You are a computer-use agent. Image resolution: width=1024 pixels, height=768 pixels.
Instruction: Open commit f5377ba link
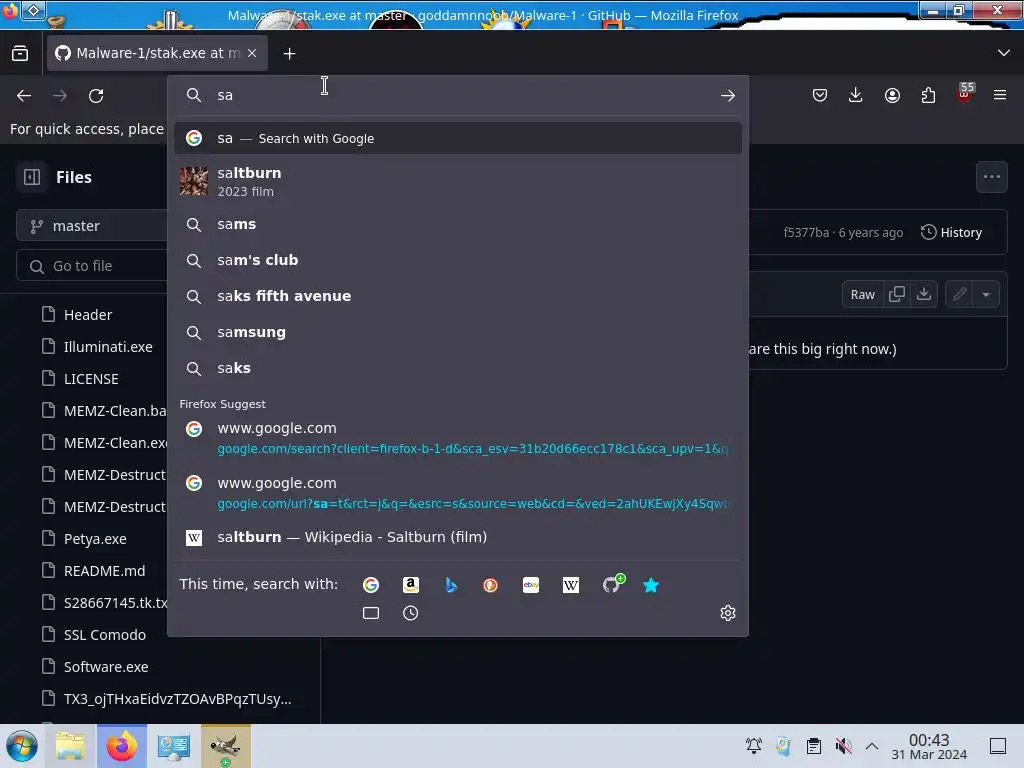click(806, 232)
